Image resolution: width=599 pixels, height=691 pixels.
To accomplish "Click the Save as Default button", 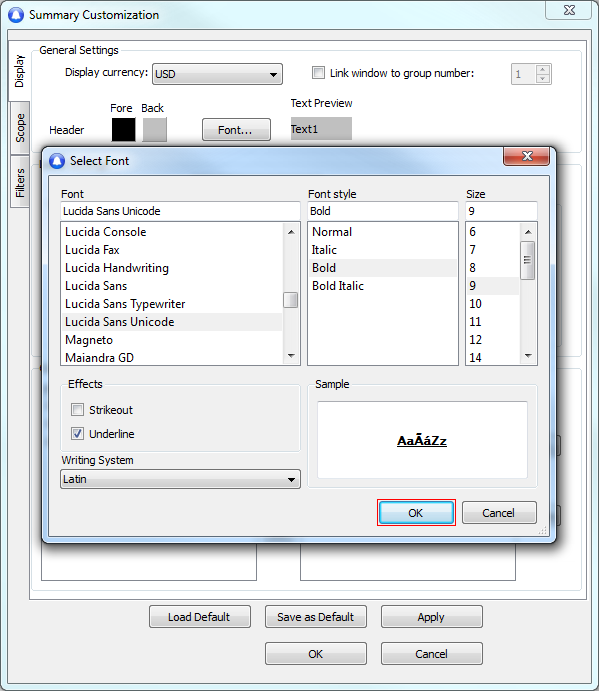I will (316, 617).
